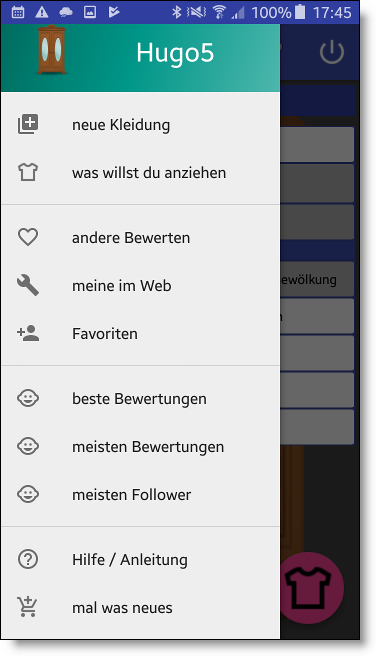The image size is (376, 656).
Task: Tap the wardrobe avatar icon
Action: point(51,50)
